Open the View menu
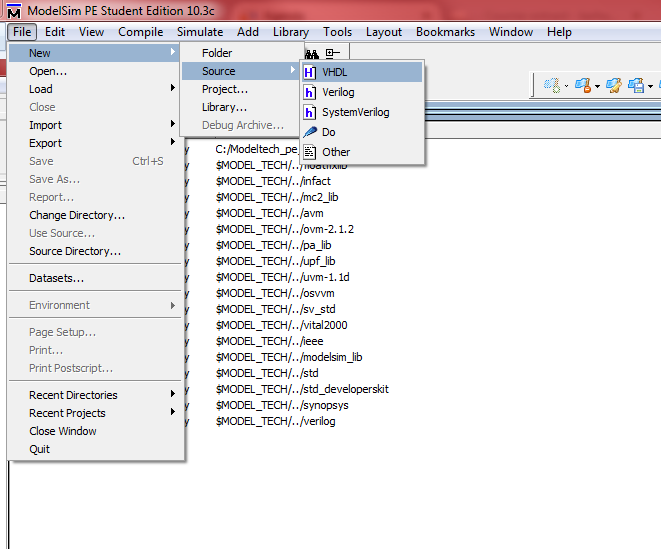Image resolution: width=661 pixels, height=549 pixels. coord(91,32)
